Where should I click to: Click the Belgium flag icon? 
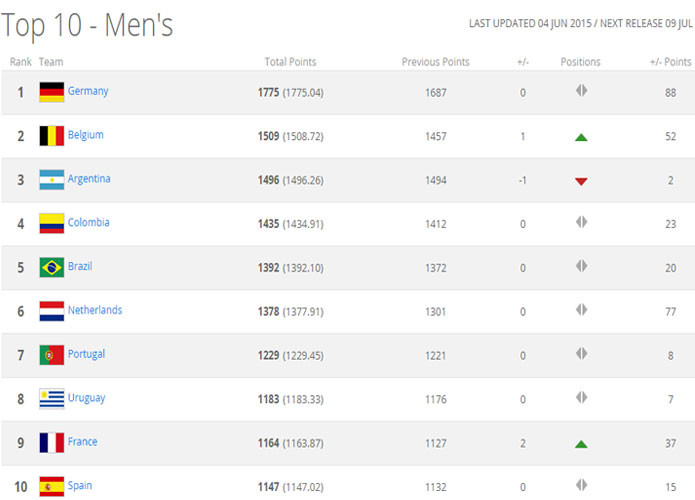point(51,136)
